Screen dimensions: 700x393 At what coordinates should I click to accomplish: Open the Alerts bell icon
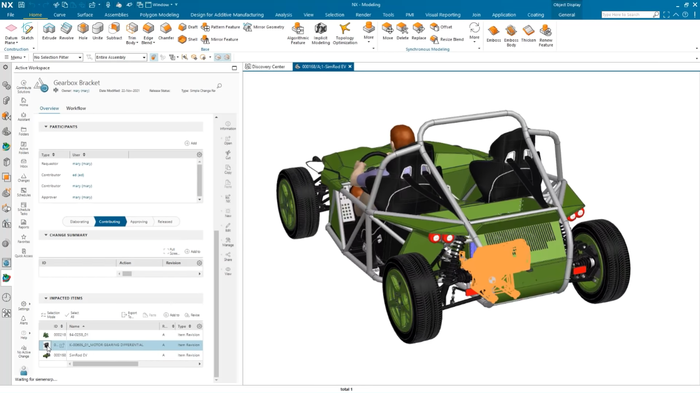(24, 320)
